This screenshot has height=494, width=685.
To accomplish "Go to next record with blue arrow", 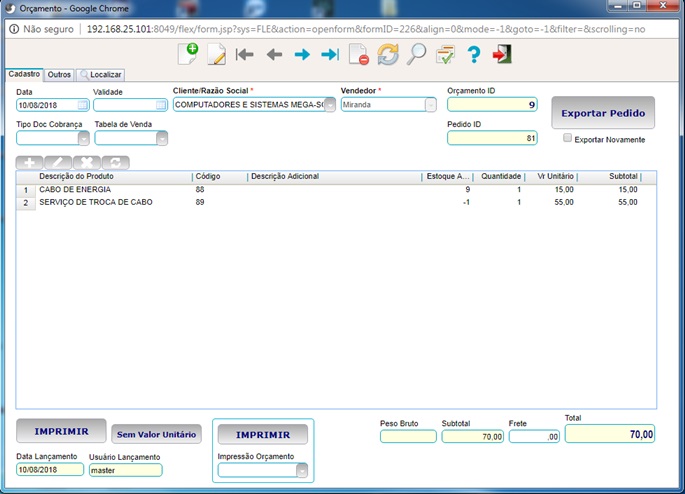I will (302, 55).
